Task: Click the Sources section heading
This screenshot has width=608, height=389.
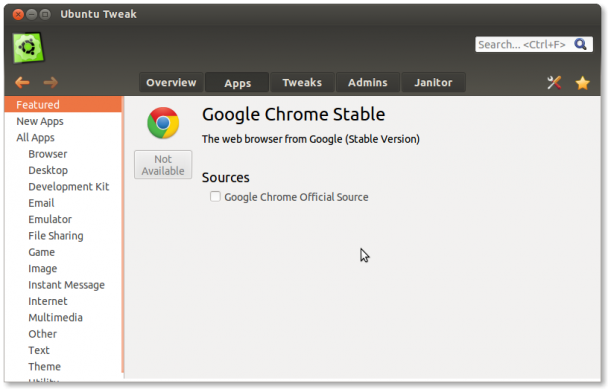Action: [225, 177]
